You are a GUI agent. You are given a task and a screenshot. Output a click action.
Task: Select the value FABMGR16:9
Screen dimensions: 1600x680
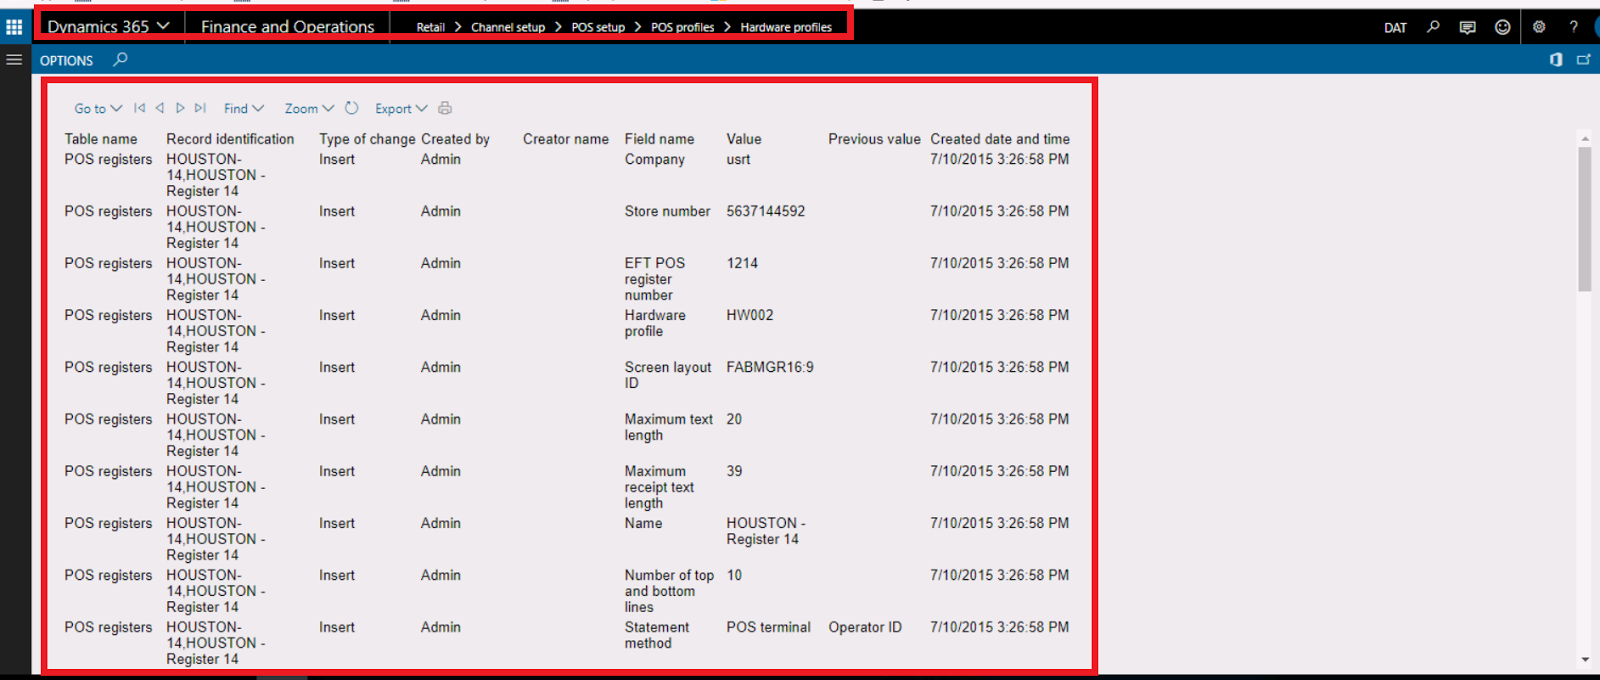tap(770, 367)
